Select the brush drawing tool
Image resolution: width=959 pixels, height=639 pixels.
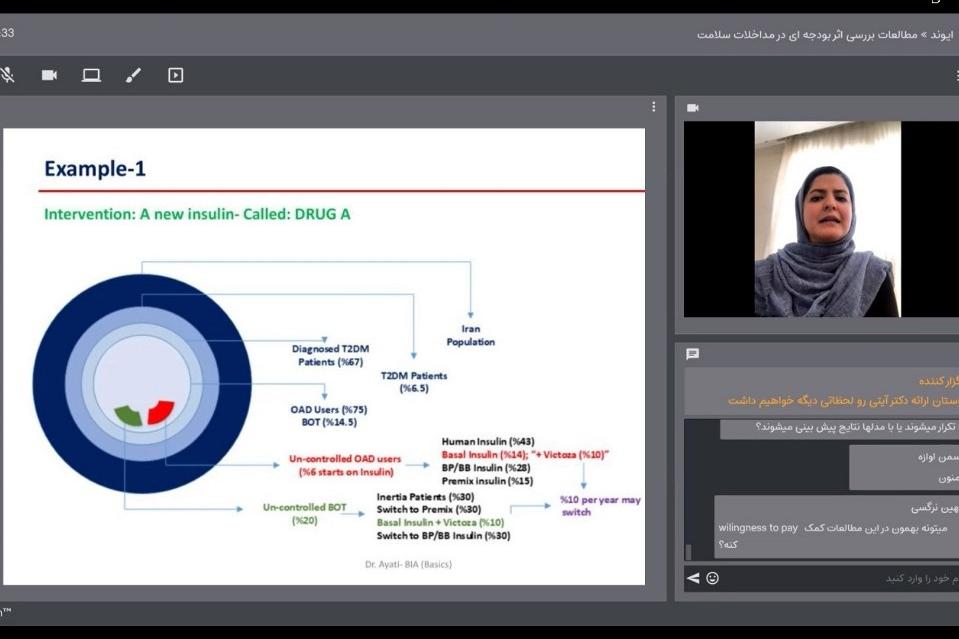(133, 75)
